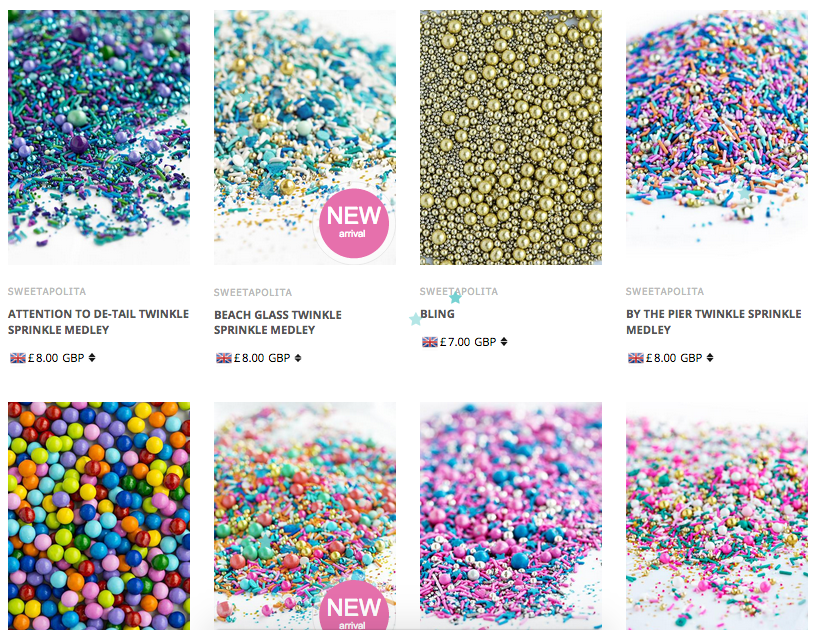Select the Sweetapolita brand label above Bling
Viewport: 818px width, 630px height.
pyautogui.click(x=459, y=292)
